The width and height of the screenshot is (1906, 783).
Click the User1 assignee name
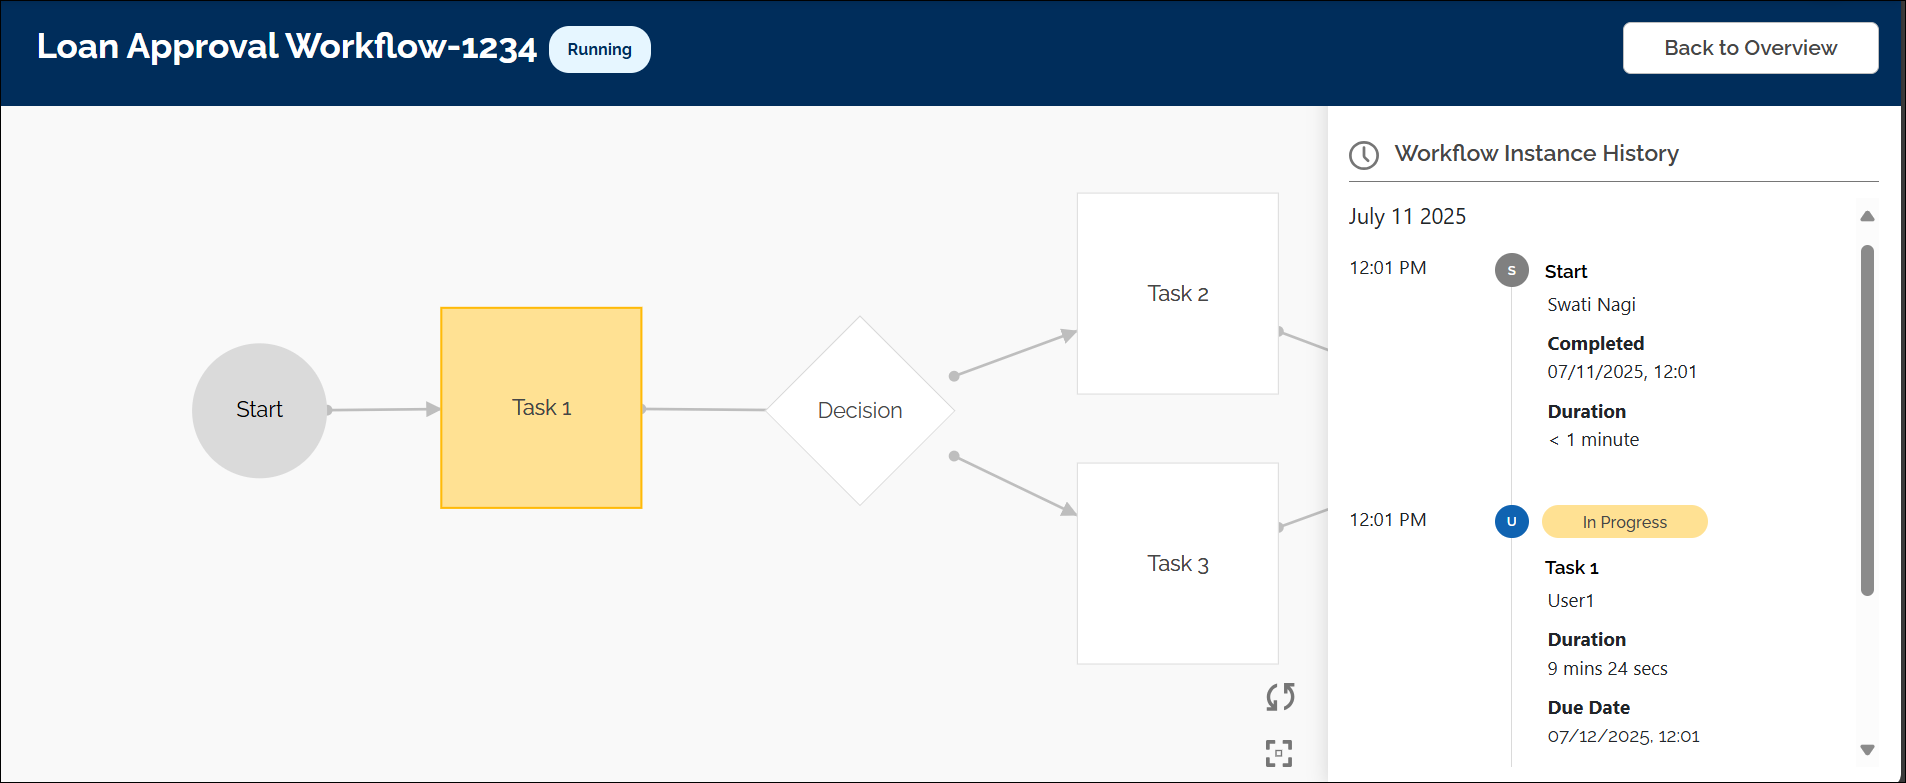(x=1570, y=600)
